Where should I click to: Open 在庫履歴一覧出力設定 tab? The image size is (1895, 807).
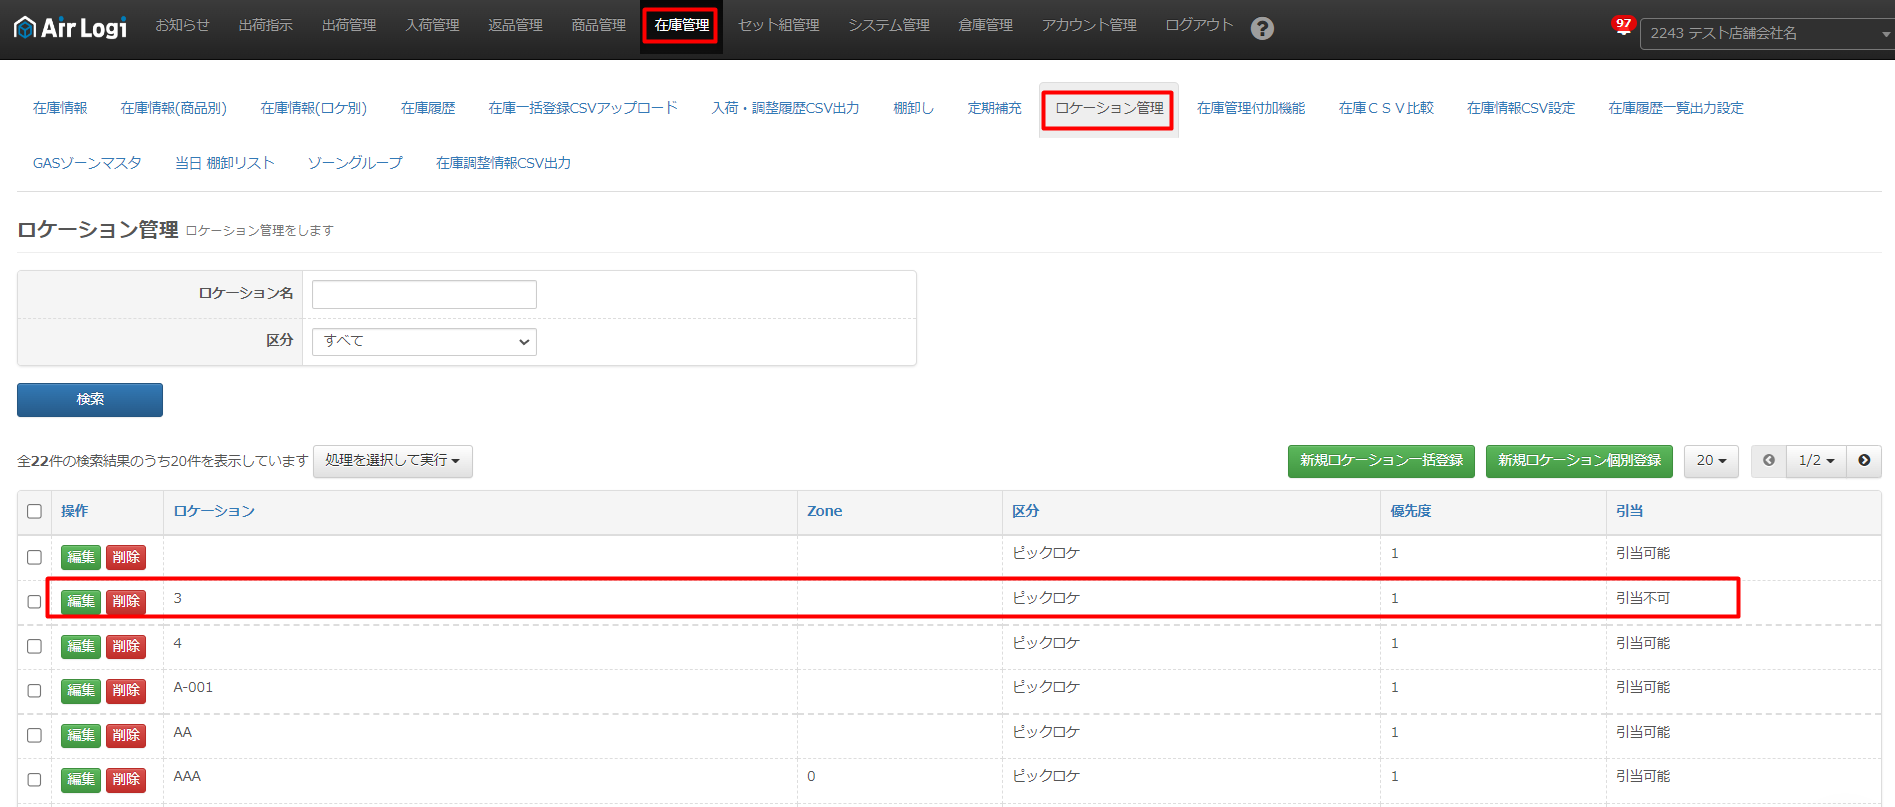pos(1676,108)
